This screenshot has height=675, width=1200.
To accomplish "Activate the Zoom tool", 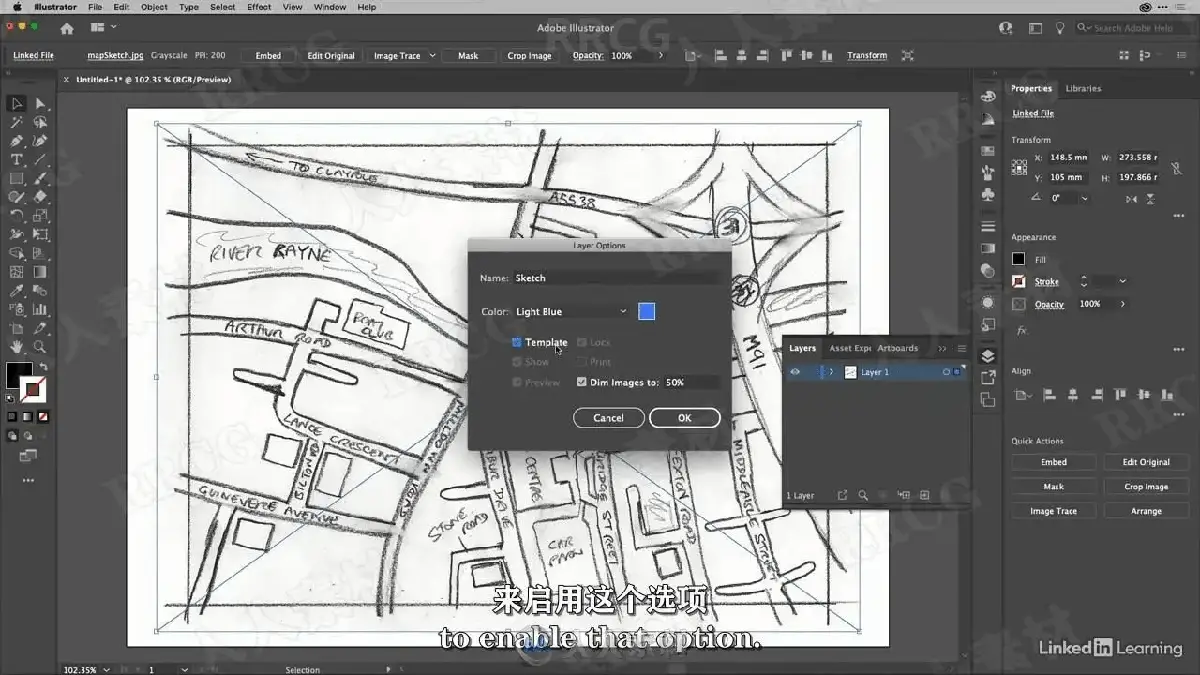I will tap(40, 347).
